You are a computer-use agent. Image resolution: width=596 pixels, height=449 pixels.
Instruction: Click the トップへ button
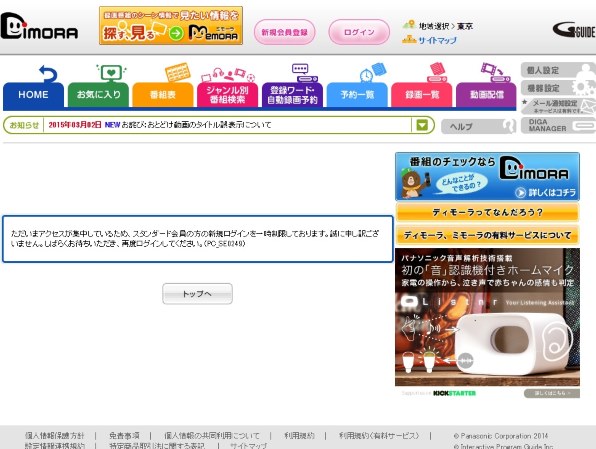click(x=197, y=294)
